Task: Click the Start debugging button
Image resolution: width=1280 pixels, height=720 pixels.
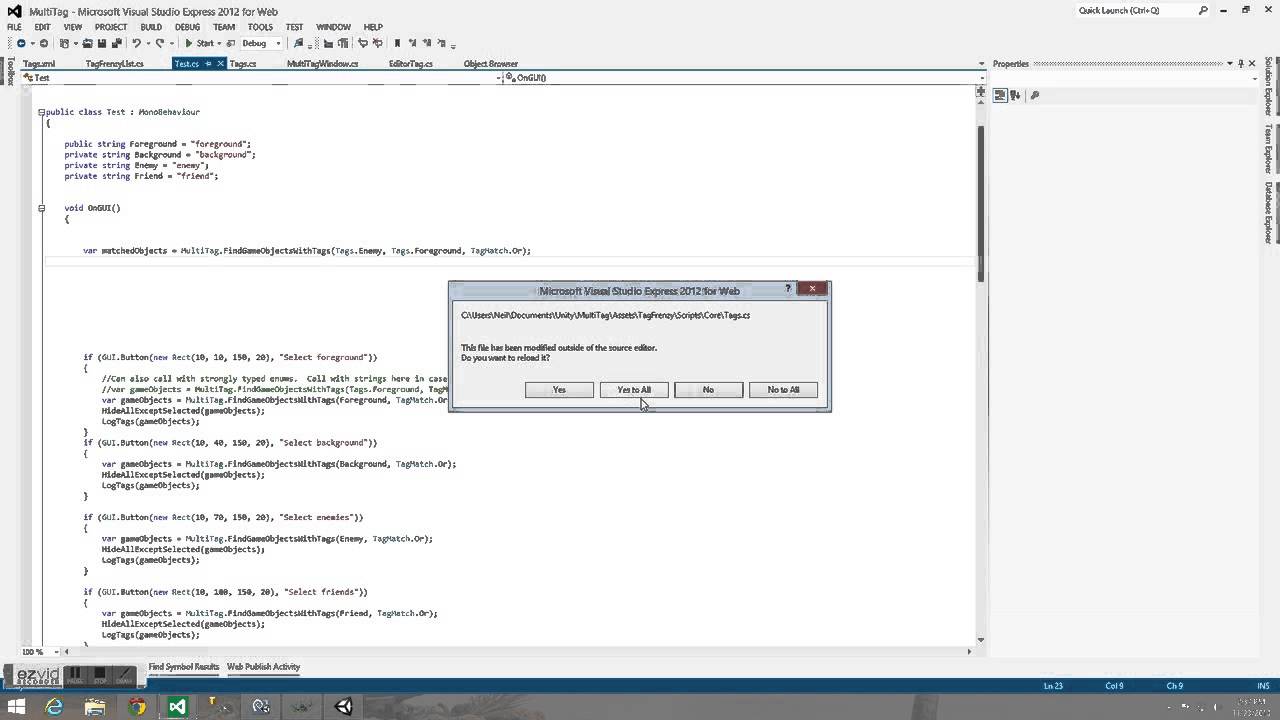Action: (200, 44)
